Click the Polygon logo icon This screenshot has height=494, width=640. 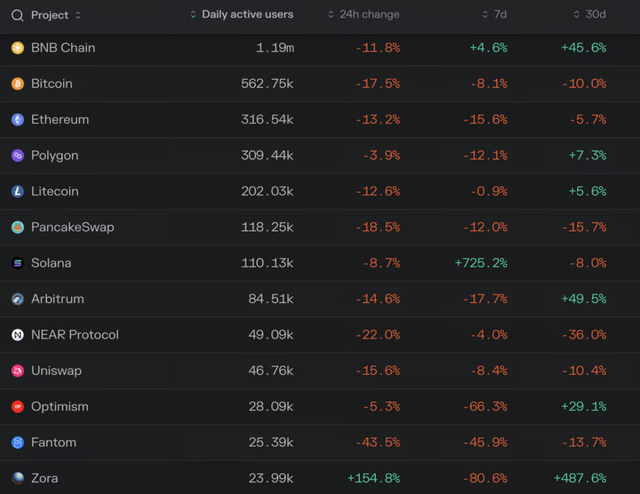coord(17,156)
